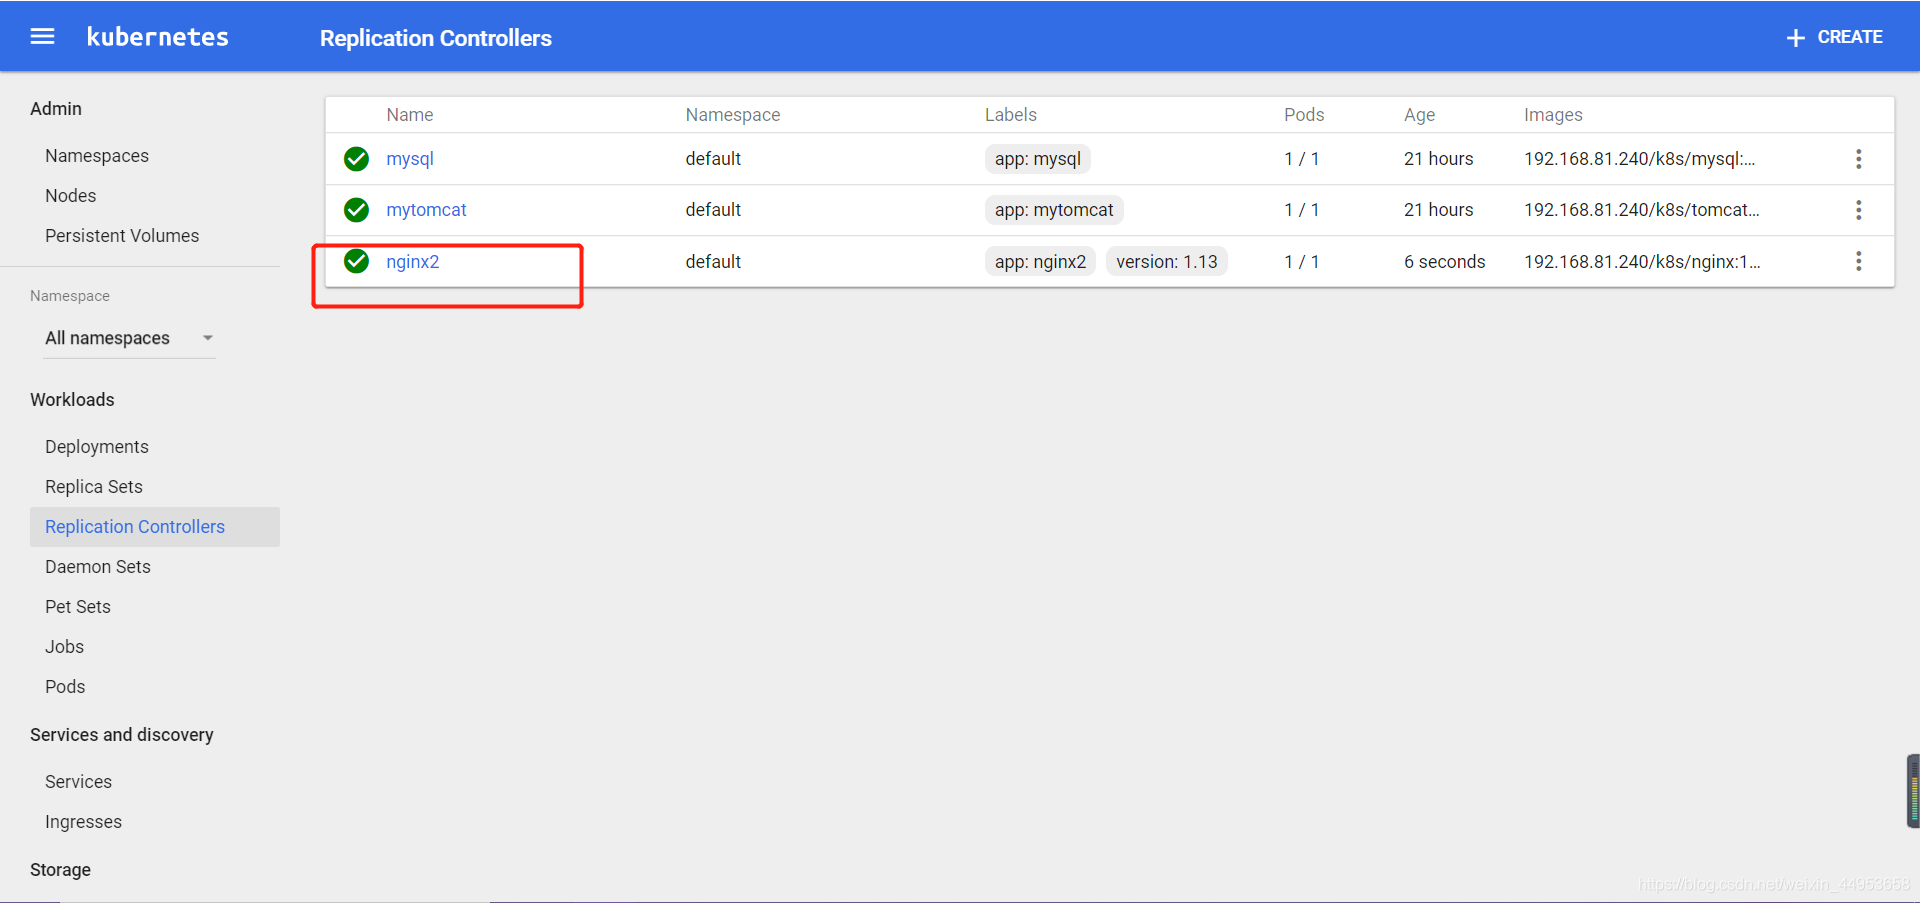Expand the All namespaces dropdown
Screen dimensions: 1920x903
point(129,338)
